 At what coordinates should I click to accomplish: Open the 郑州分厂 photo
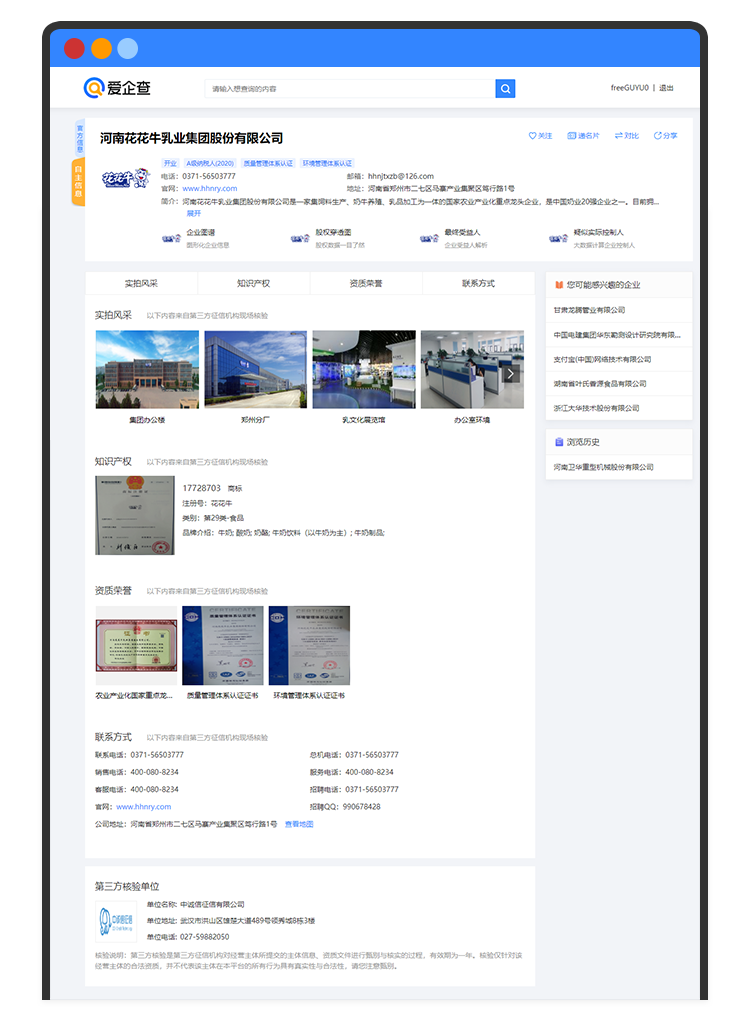tap(256, 370)
